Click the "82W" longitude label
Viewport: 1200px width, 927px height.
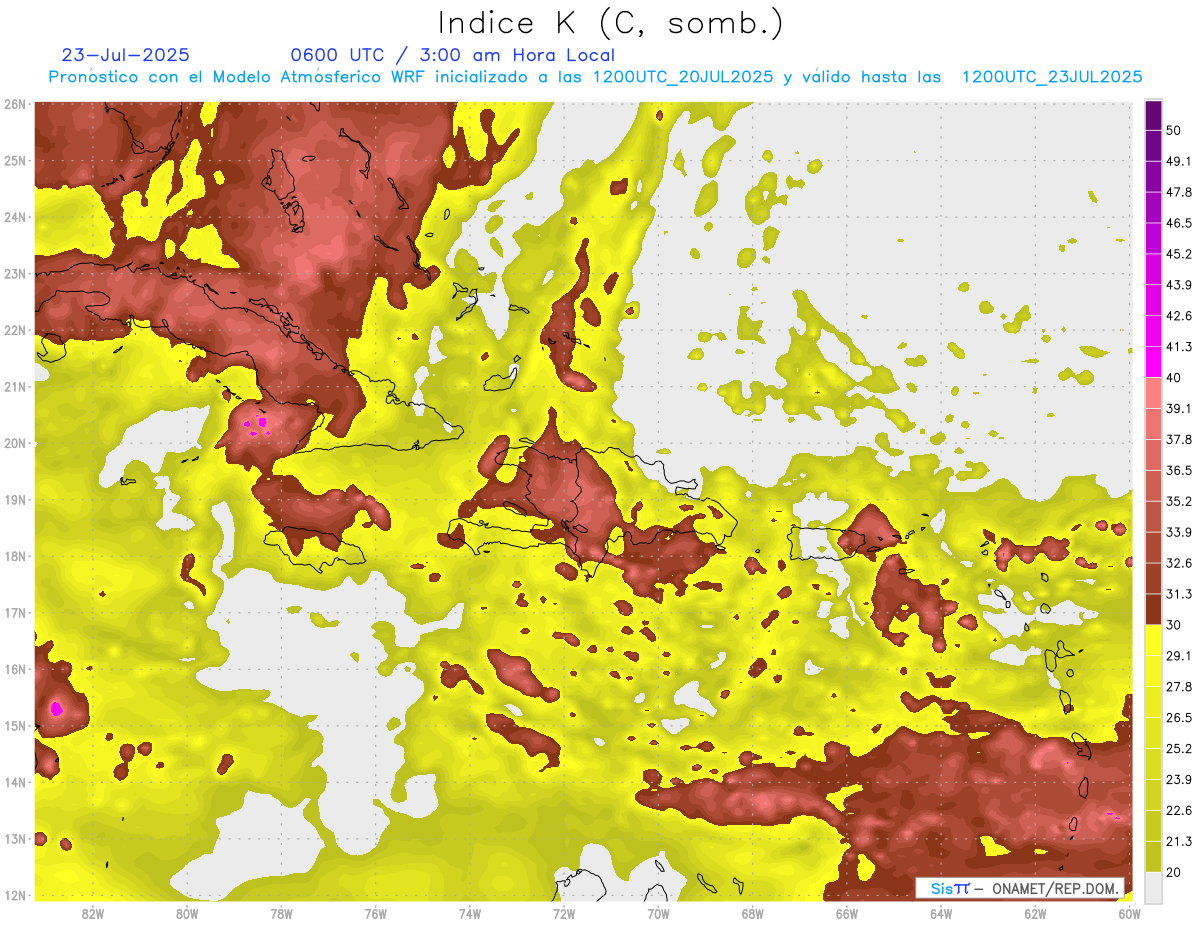[93, 913]
